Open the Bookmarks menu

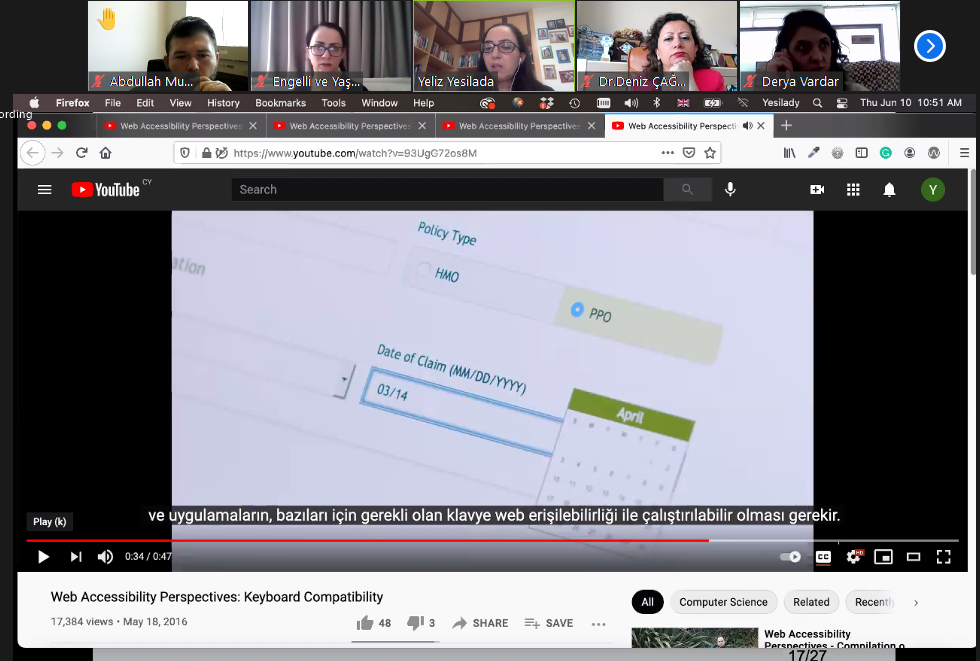coord(281,102)
